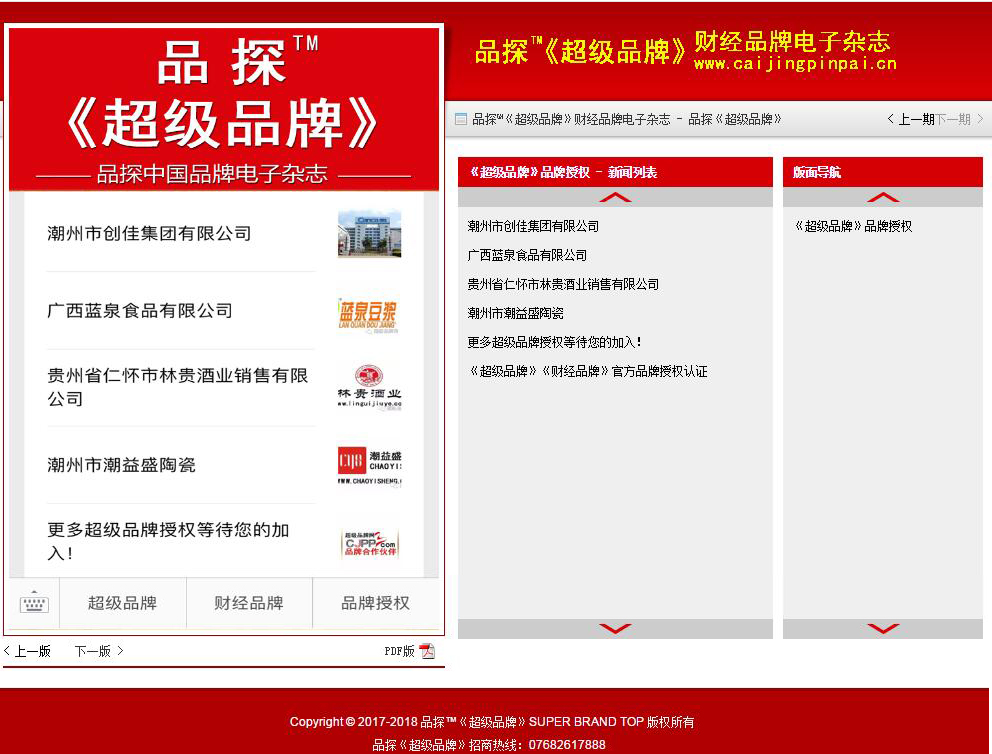The height and width of the screenshot is (754, 992).
Task: Click down arrow in 版面导航 panel
Action: 883,628
